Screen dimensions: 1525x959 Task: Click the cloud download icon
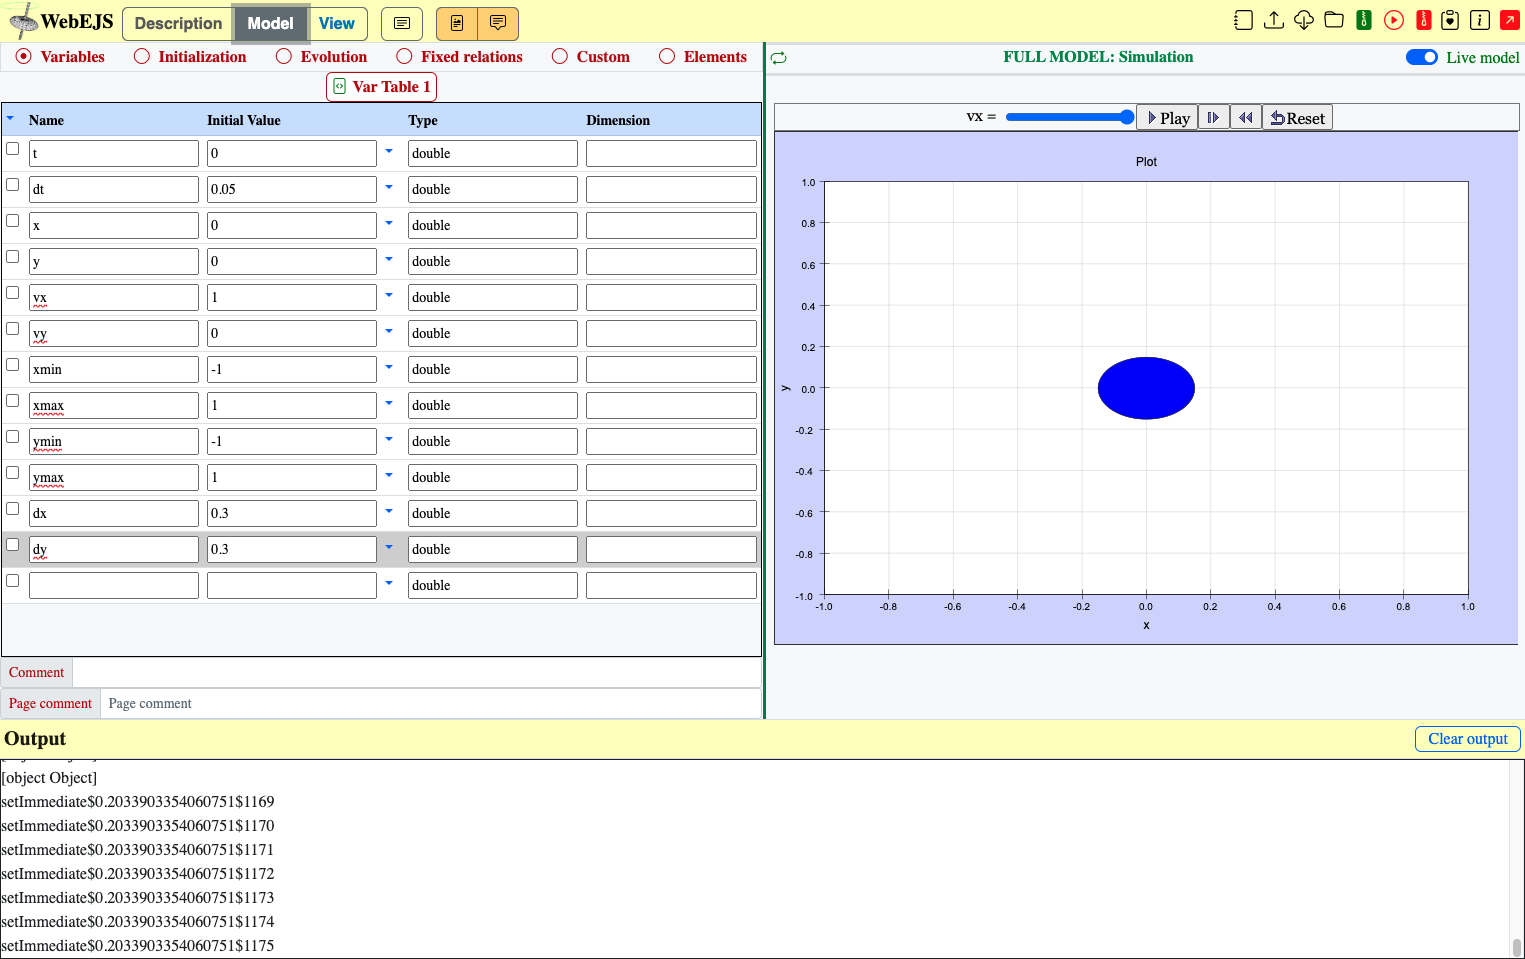click(x=1304, y=20)
